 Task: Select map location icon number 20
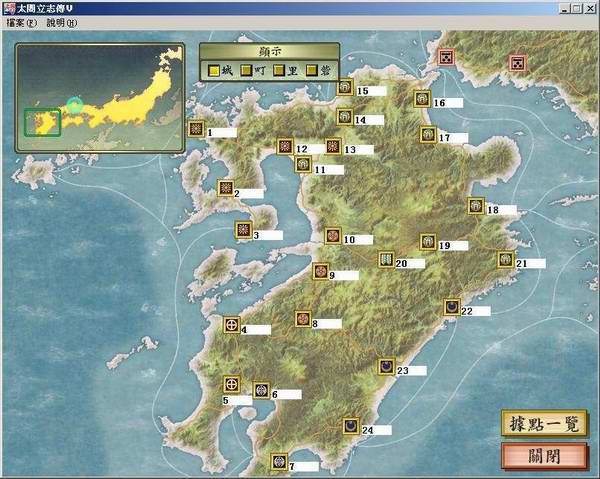click(386, 260)
